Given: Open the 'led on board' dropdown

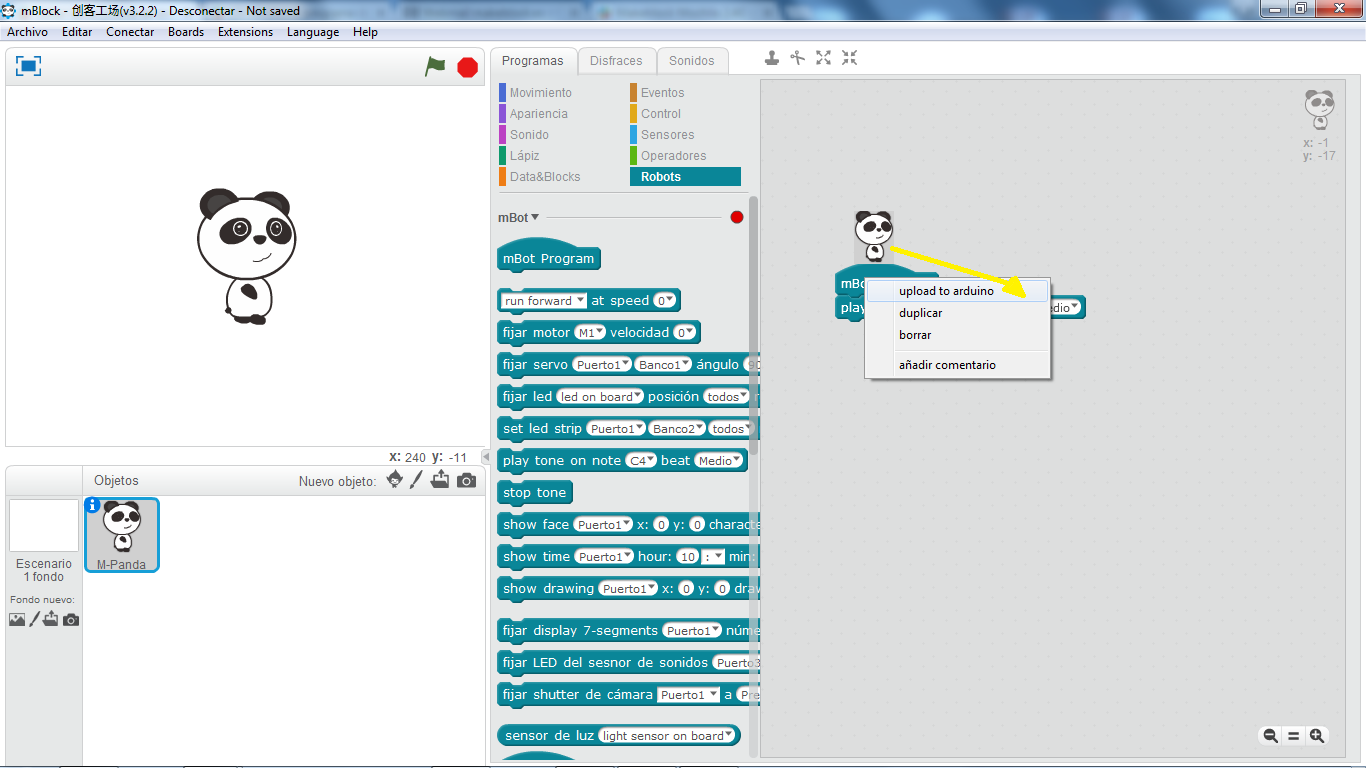Looking at the screenshot, I should [600, 396].
